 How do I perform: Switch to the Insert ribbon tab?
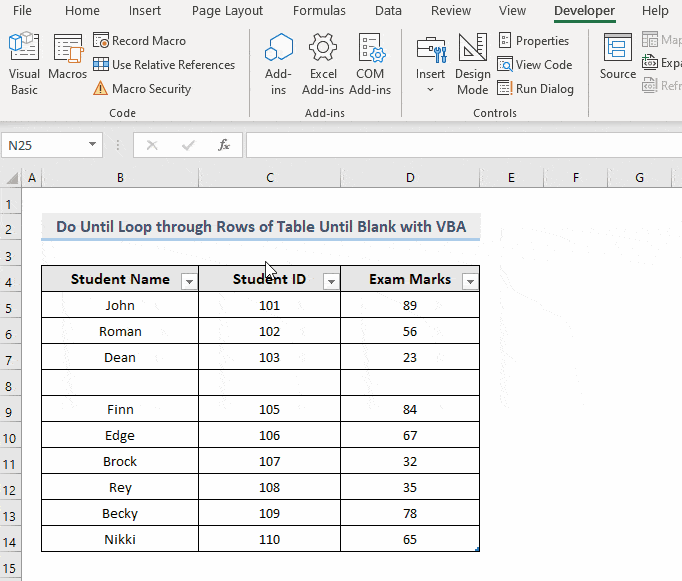click(144, 10)
